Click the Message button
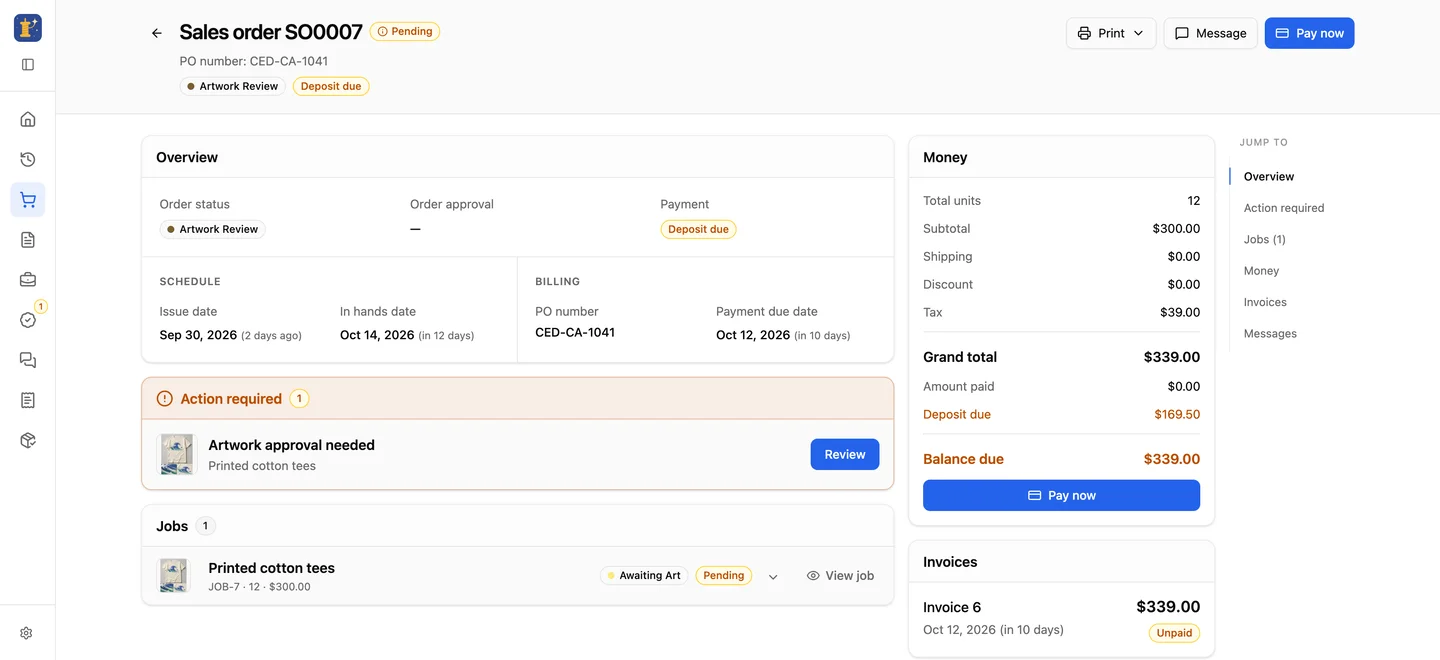1440x660 pixels. click(x=1210, y=33)
